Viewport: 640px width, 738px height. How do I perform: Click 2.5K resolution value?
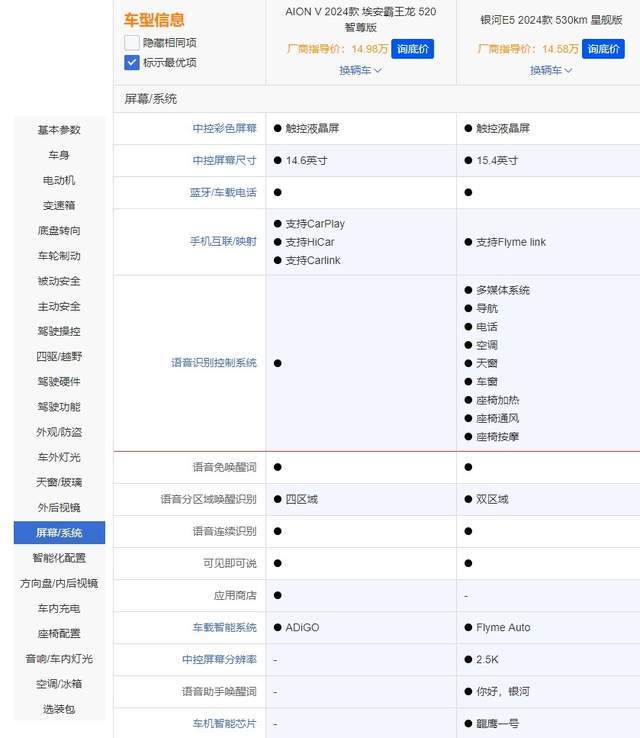point(487,659)
